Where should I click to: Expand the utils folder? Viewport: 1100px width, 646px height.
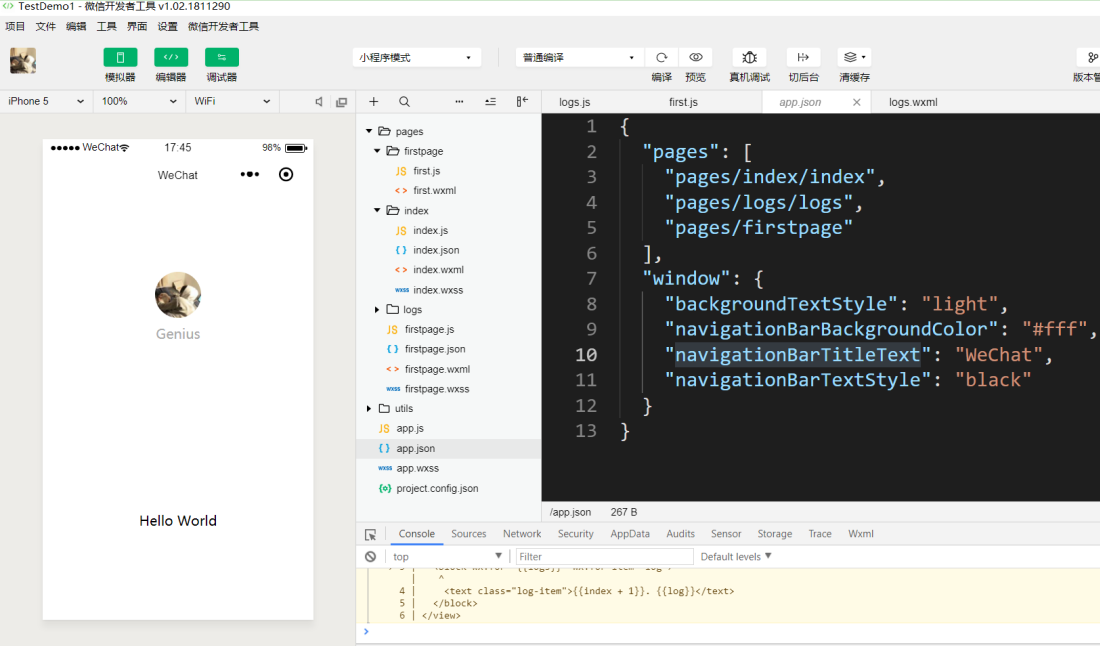[369, 408]
